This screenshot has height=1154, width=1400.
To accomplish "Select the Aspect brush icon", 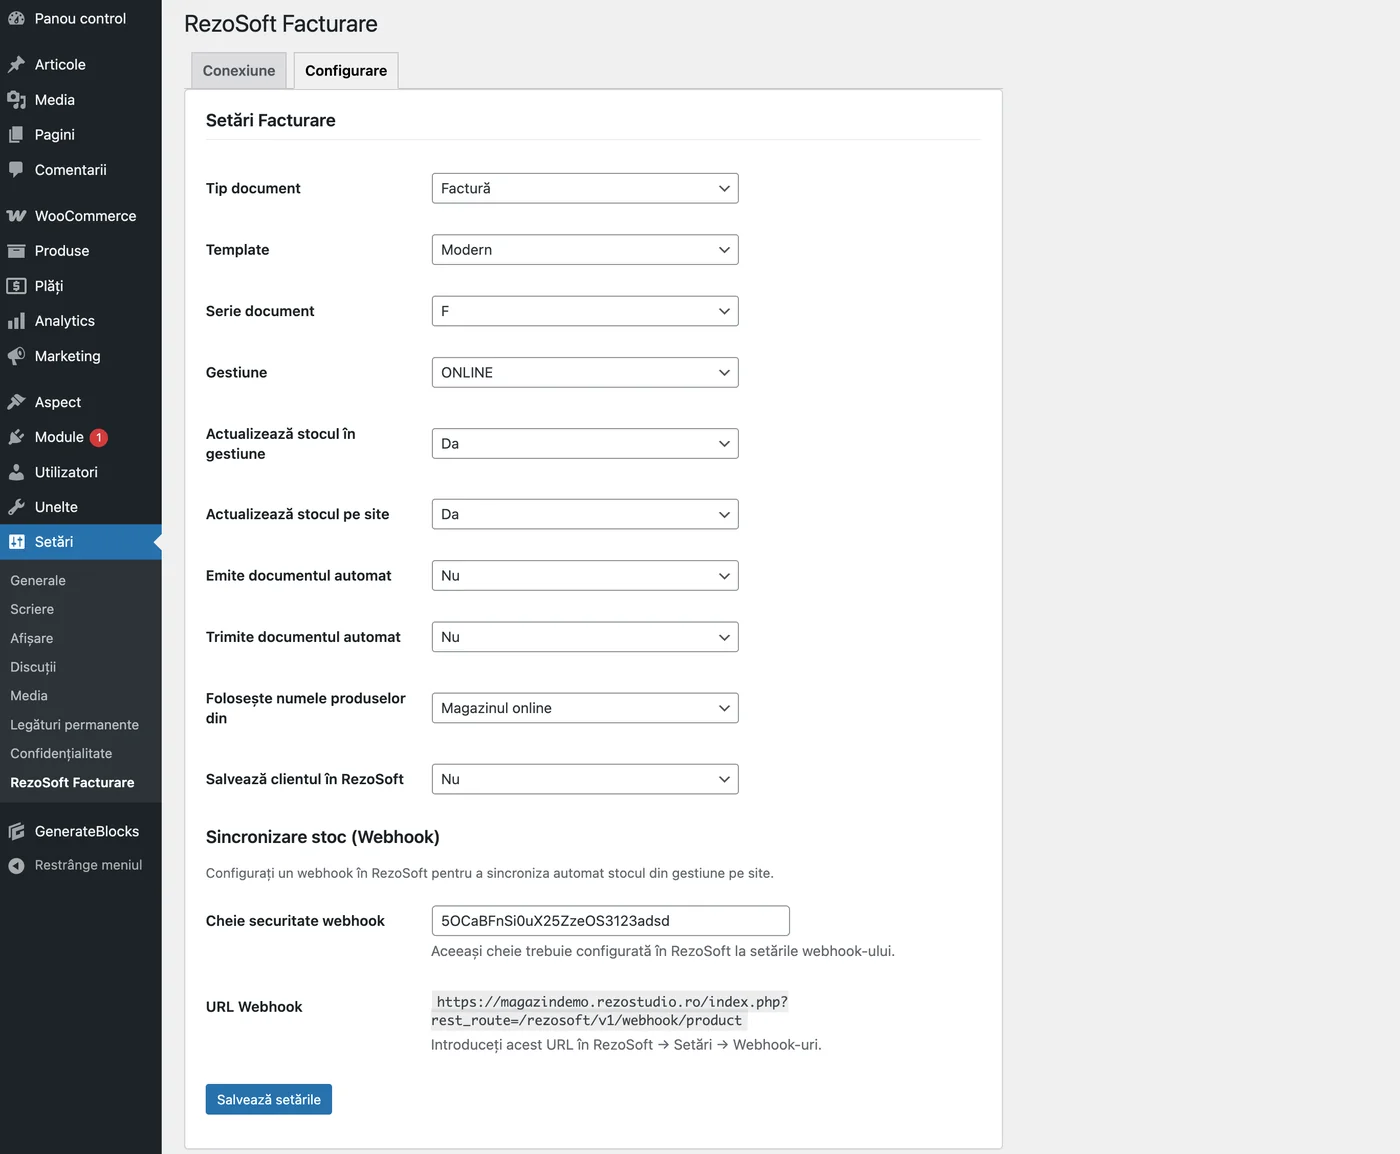I will (x=17, y=401).
